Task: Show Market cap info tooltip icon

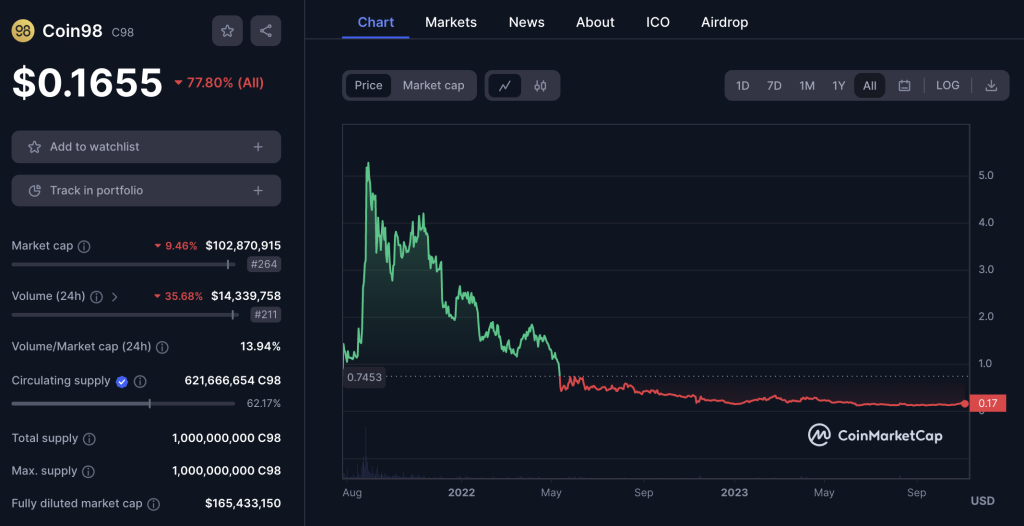Action: (84, 246)
